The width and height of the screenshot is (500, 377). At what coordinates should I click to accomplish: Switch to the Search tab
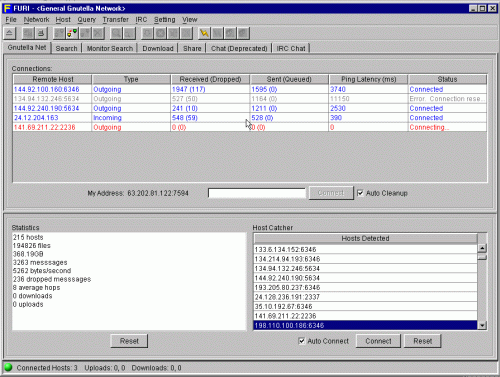(x=66, y=48)
